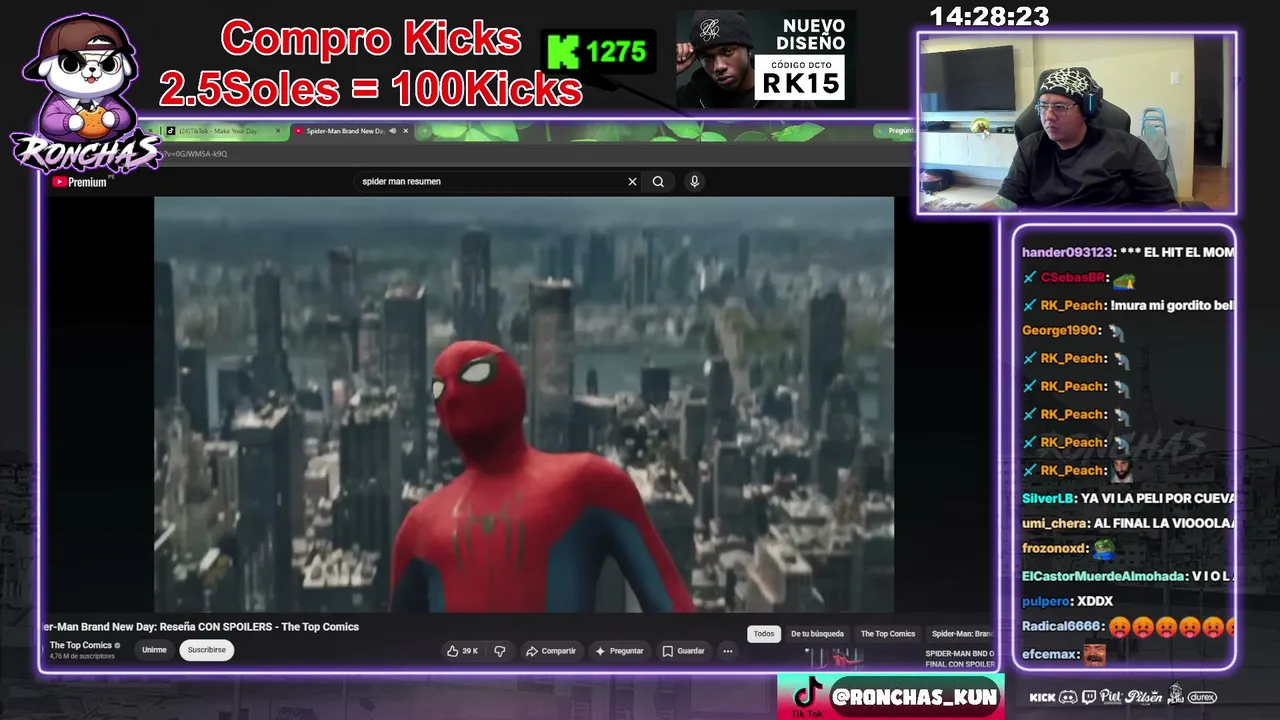Click the Suscribirse button
The width and height of the screenshot is (1280, 720).
point(207,650)
